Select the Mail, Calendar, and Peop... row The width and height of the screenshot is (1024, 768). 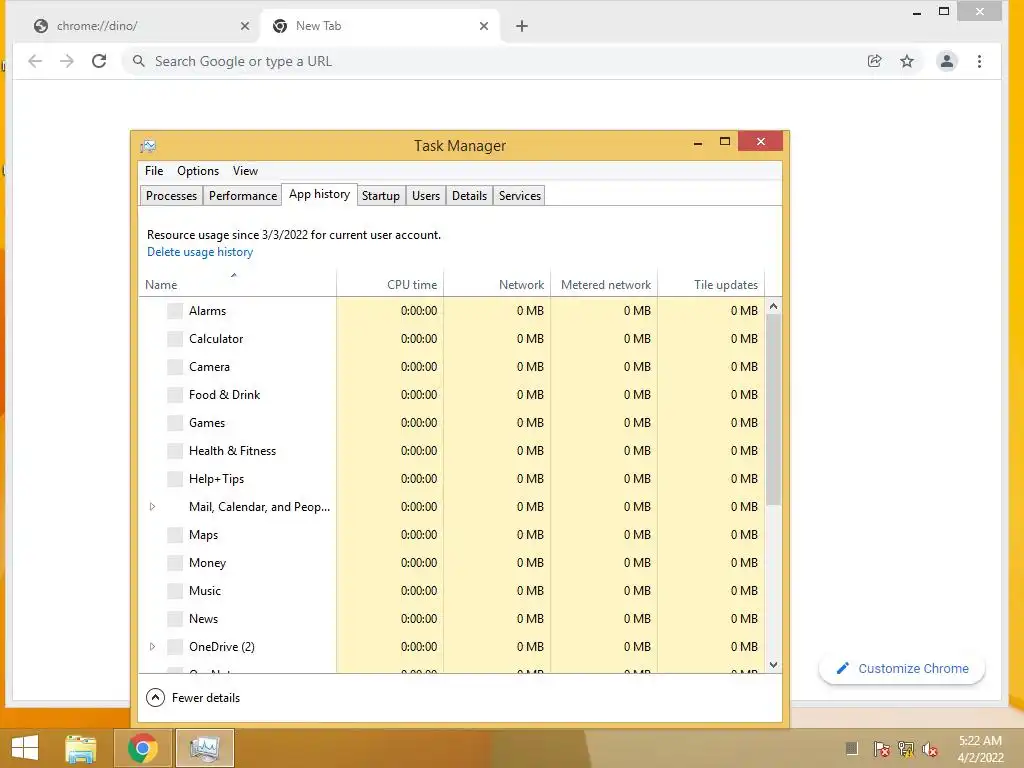tap(451, 507)
